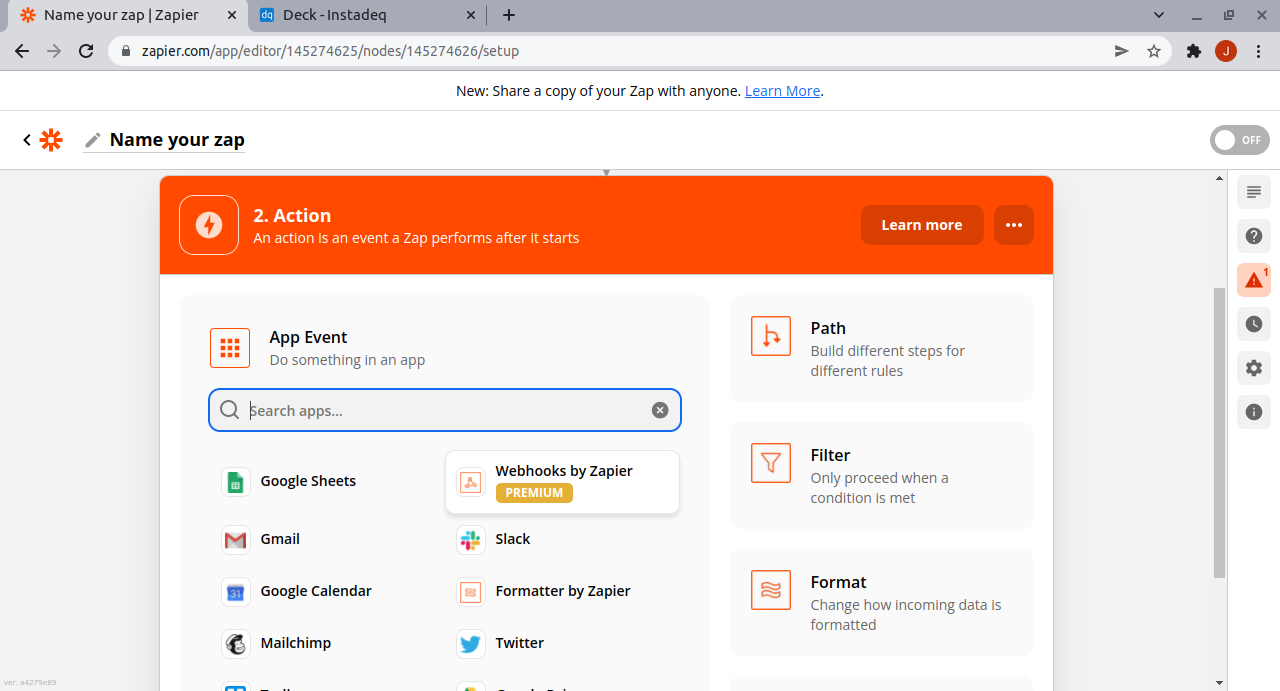Select the Path branching icon

click(x=771, y=336)
